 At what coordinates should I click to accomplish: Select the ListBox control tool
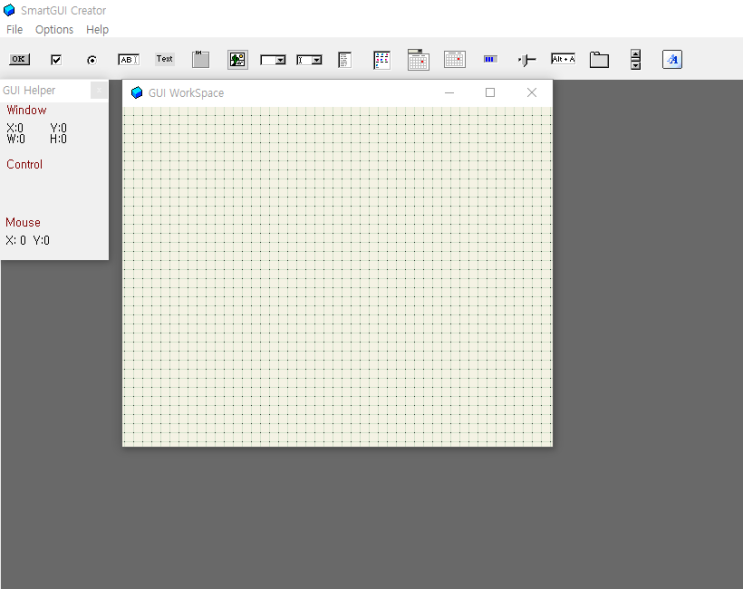[345, 60]
